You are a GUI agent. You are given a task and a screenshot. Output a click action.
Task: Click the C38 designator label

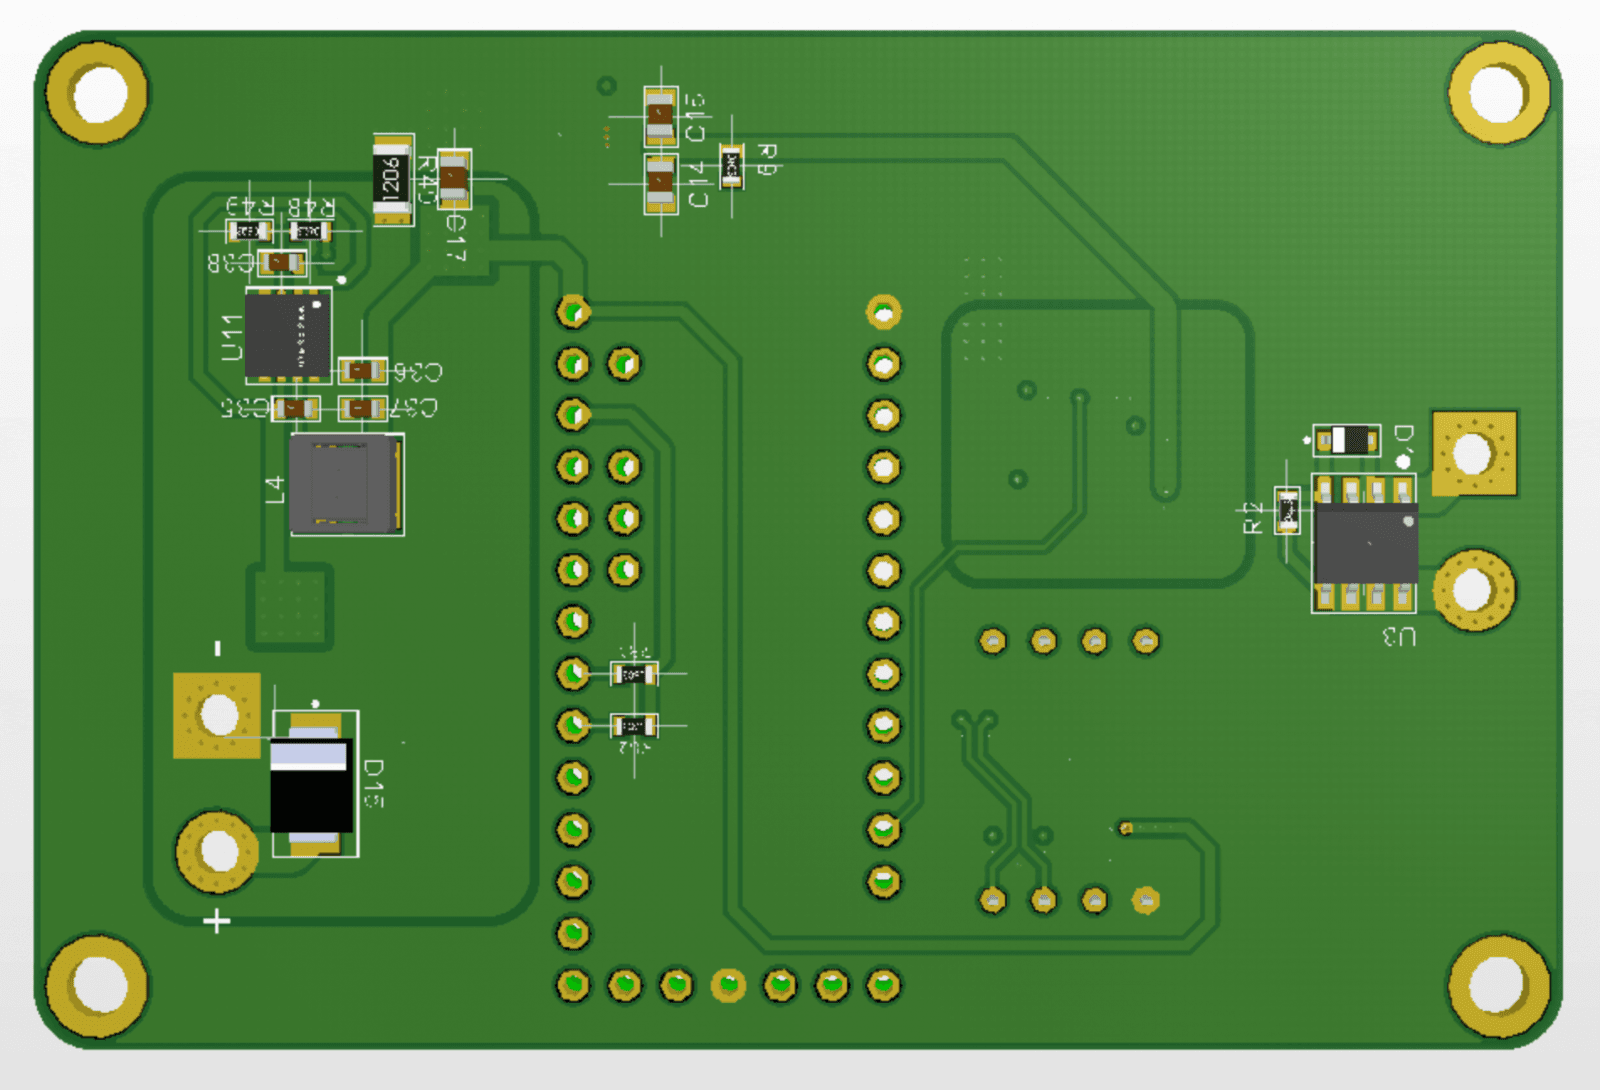click(231, 263)
